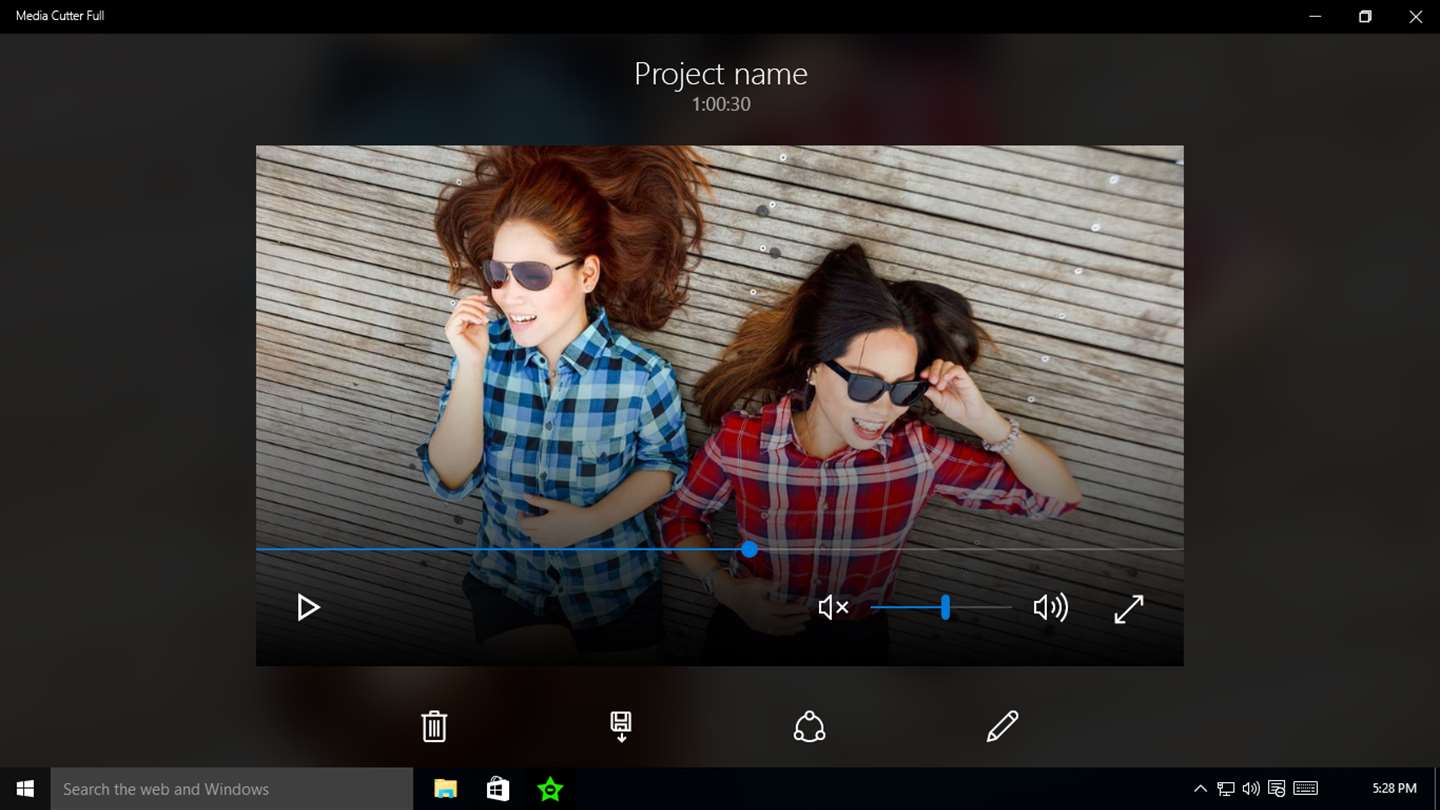Click the Search the web and Windows box
The height and width of the screenshot is (810, 1440).
coord(232,789)
